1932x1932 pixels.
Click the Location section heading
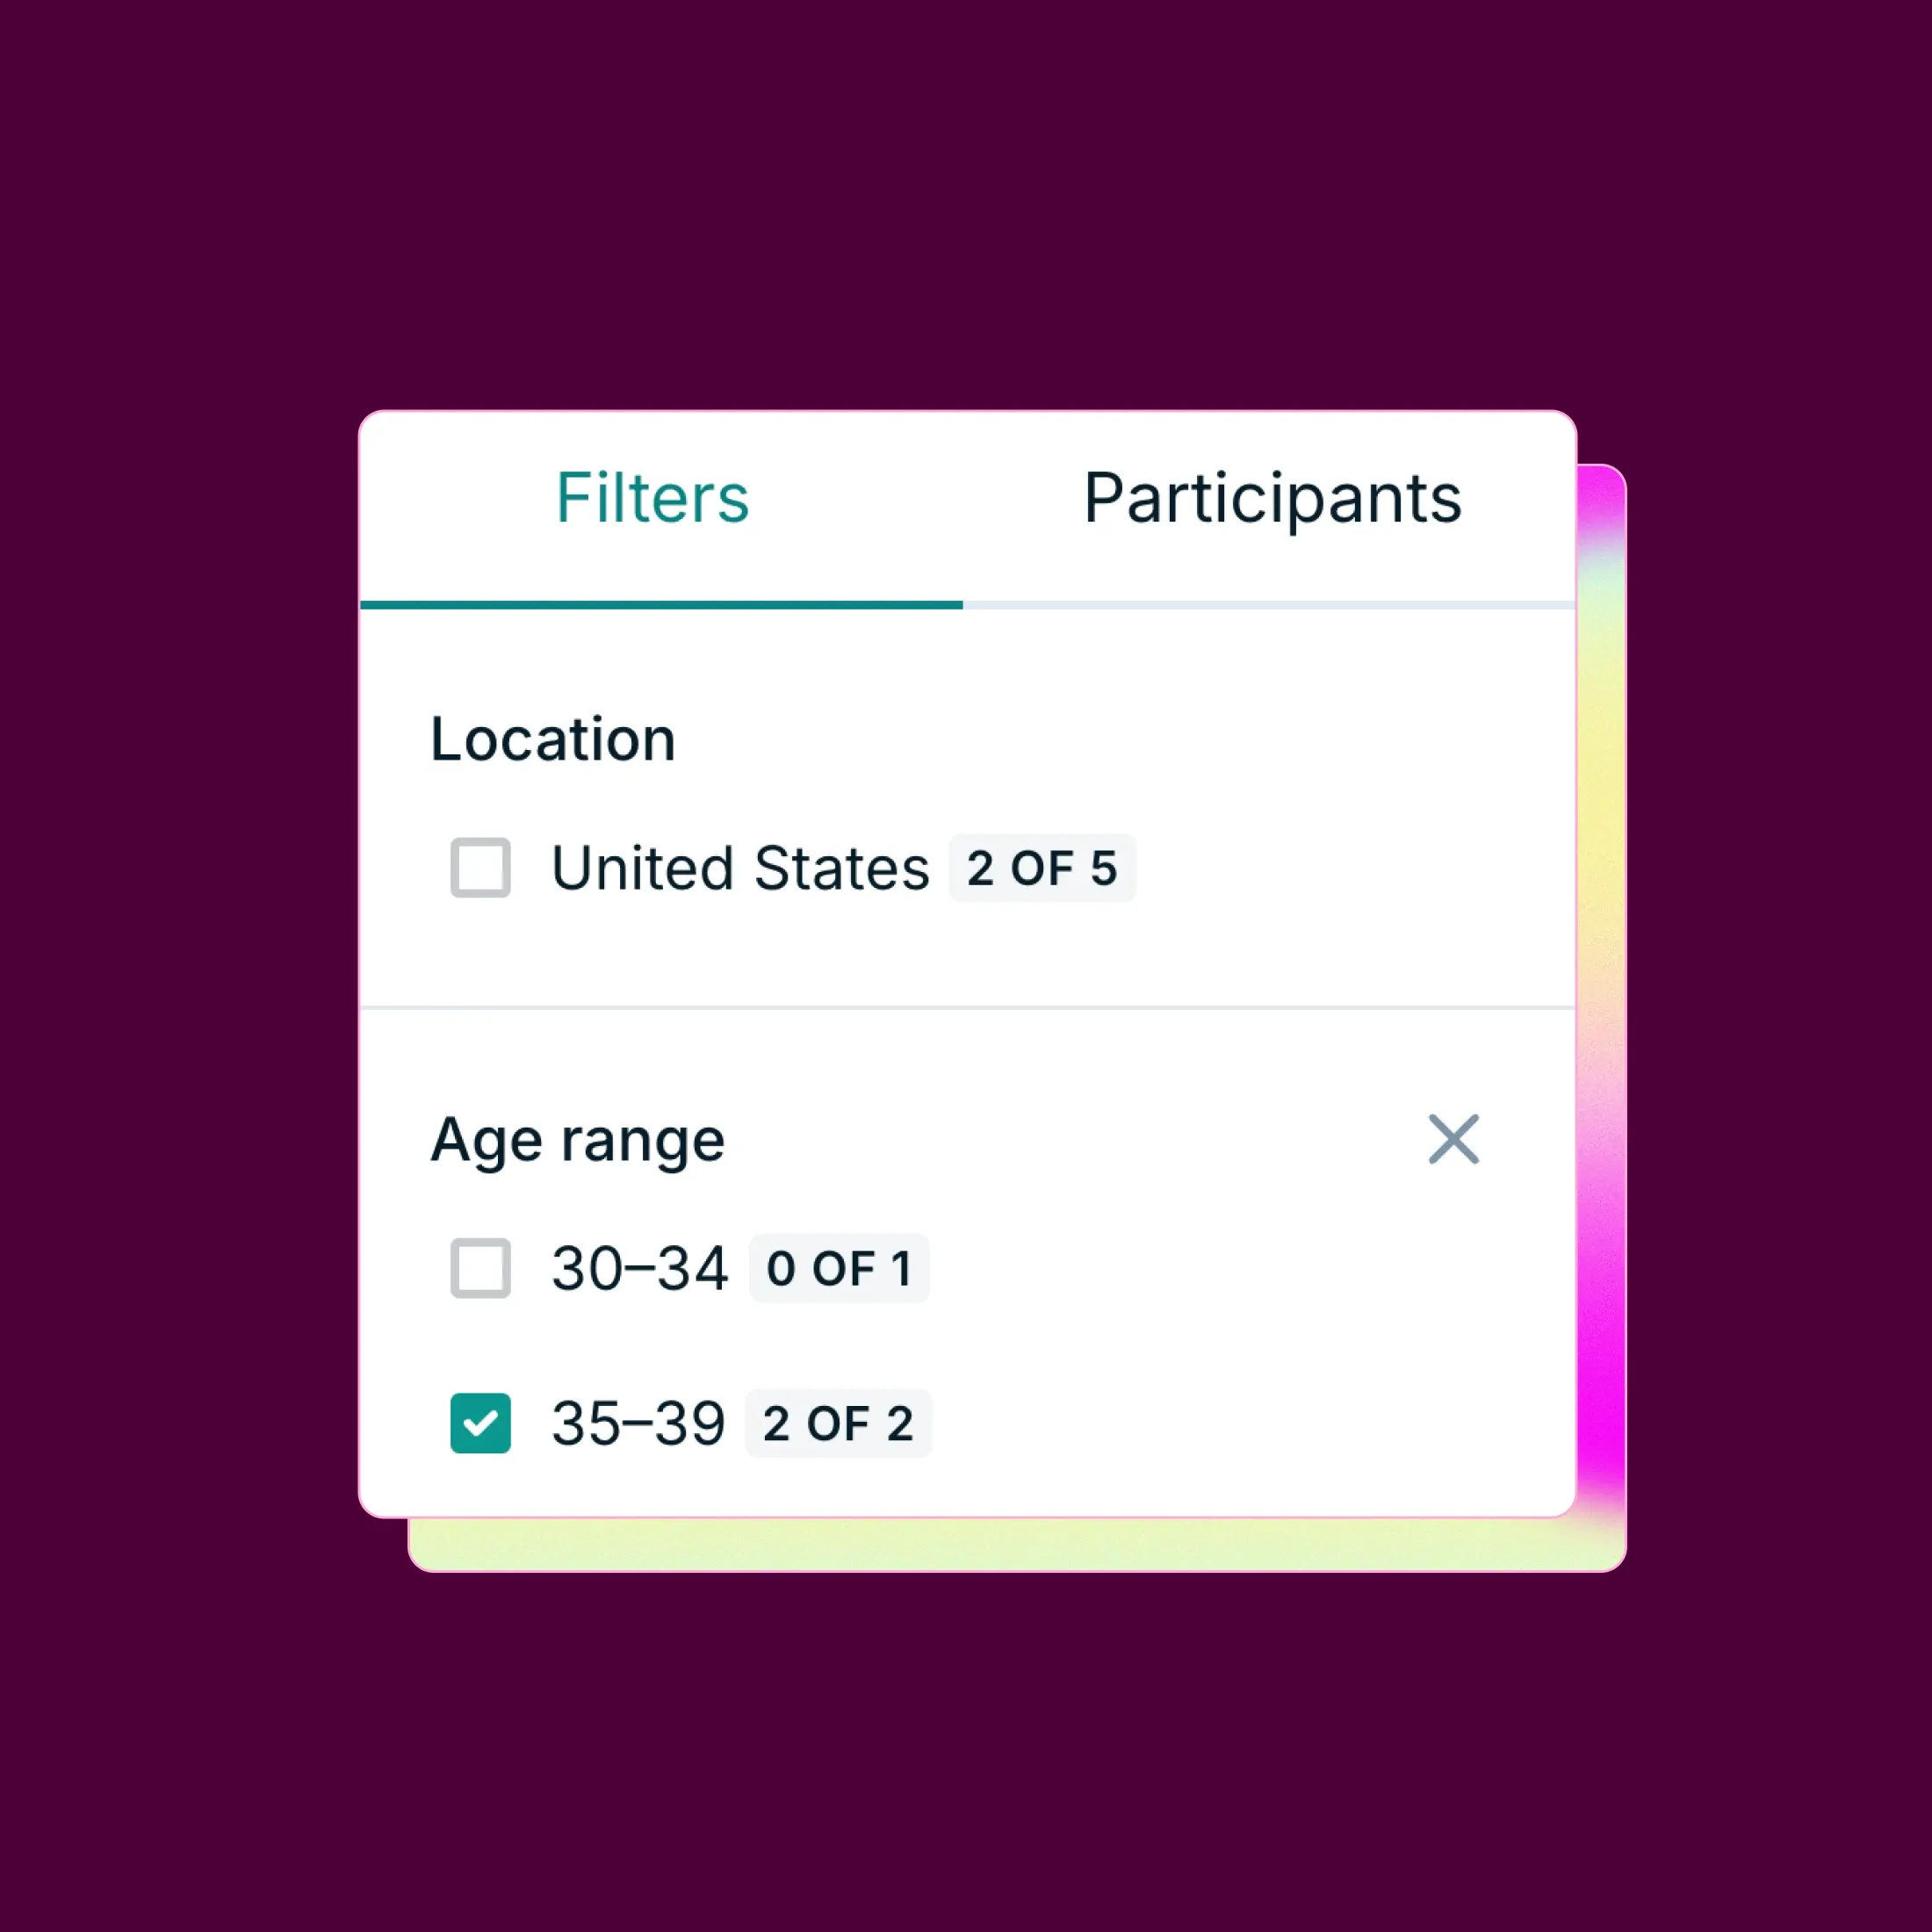pyautogui.click(x=553, y=740)
